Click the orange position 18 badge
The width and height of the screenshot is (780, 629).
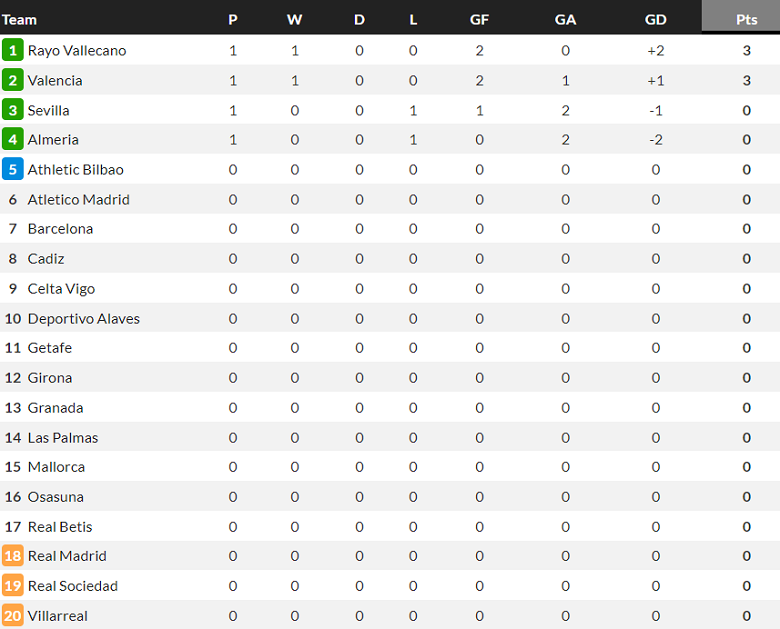pos(13,556)
